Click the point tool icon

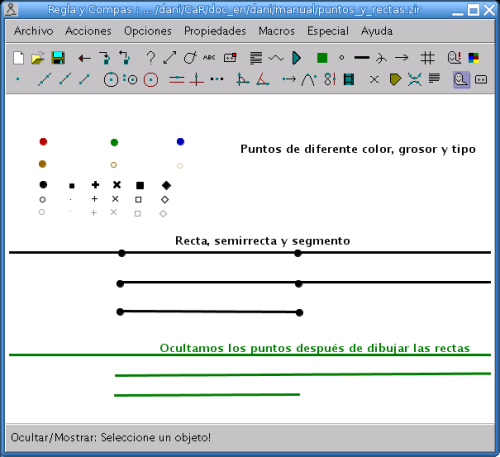click(x=18, y=79)
